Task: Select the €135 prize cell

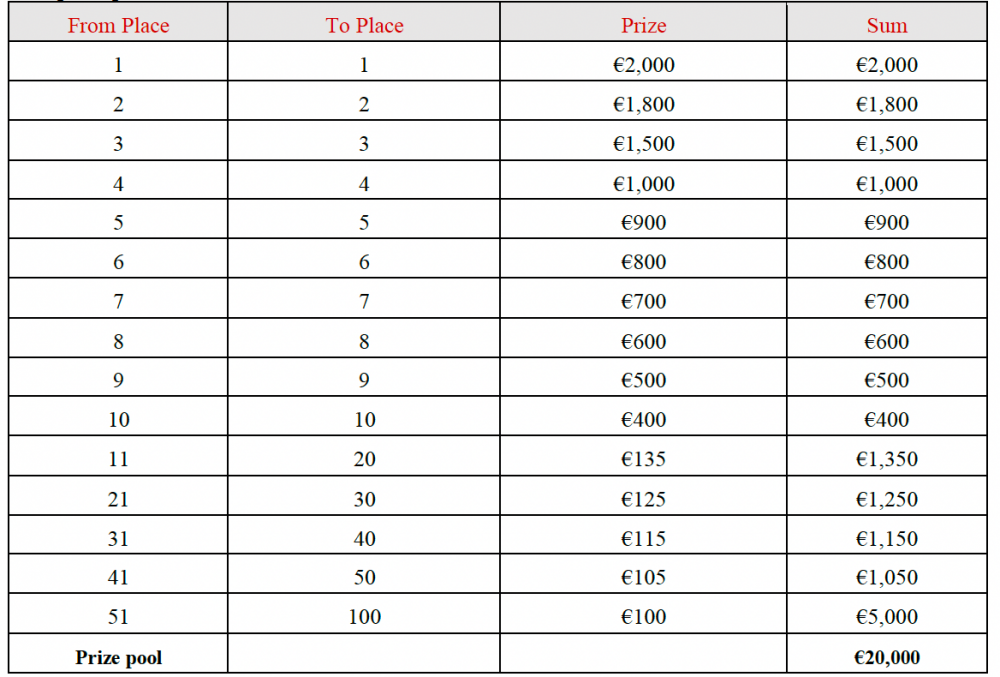Action: point(643,460)
